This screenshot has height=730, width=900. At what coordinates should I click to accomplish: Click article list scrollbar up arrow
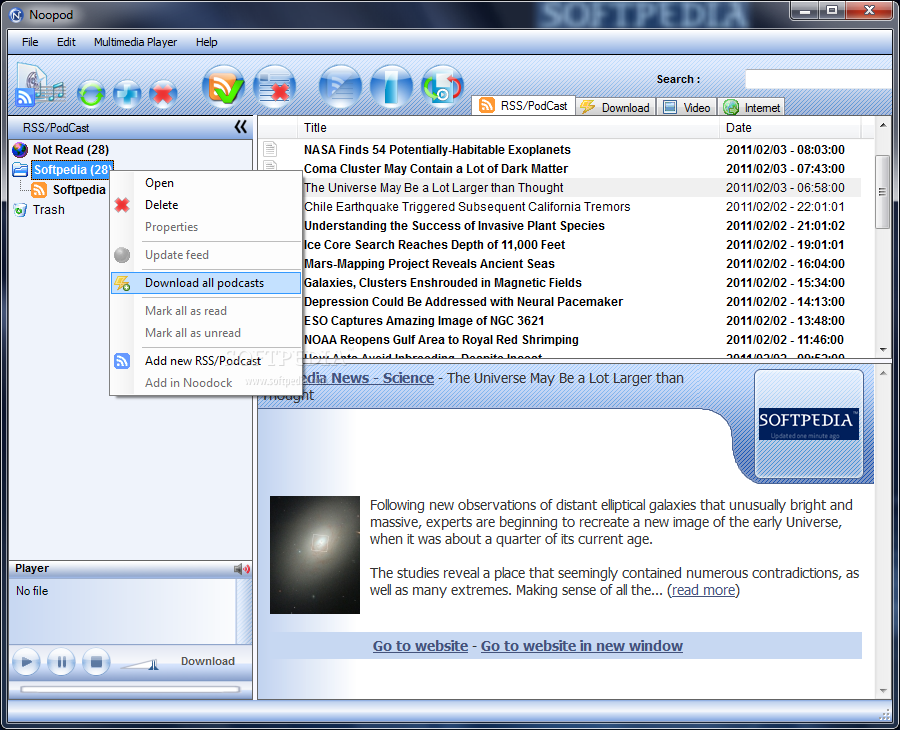[882, 125]
